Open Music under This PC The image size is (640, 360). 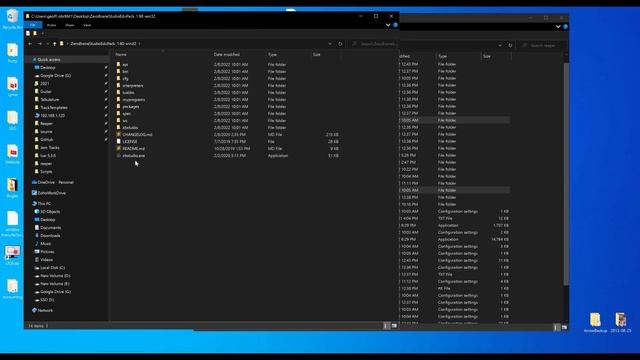tap(45, 244)
